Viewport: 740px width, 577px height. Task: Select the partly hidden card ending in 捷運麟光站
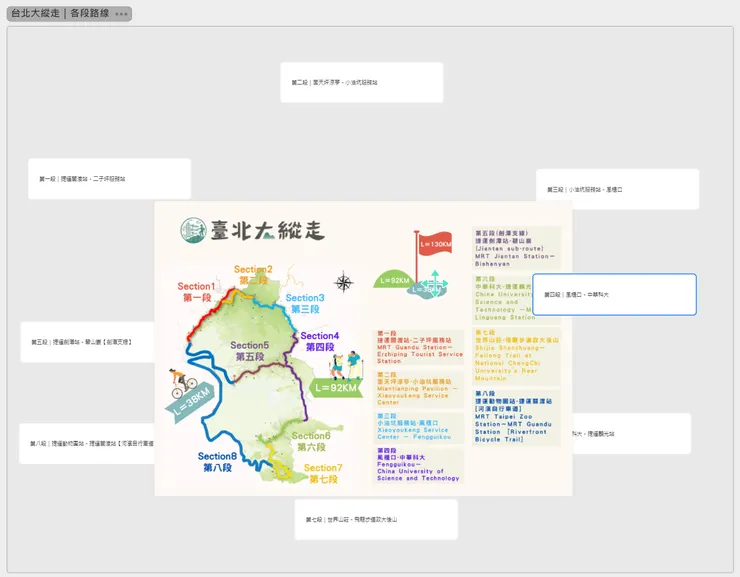click(631, 434)
